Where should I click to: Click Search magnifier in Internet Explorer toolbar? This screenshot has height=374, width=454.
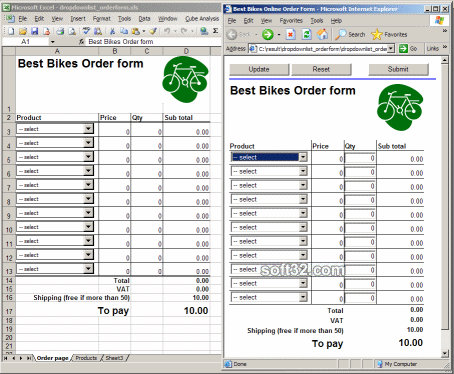(350, 34)
